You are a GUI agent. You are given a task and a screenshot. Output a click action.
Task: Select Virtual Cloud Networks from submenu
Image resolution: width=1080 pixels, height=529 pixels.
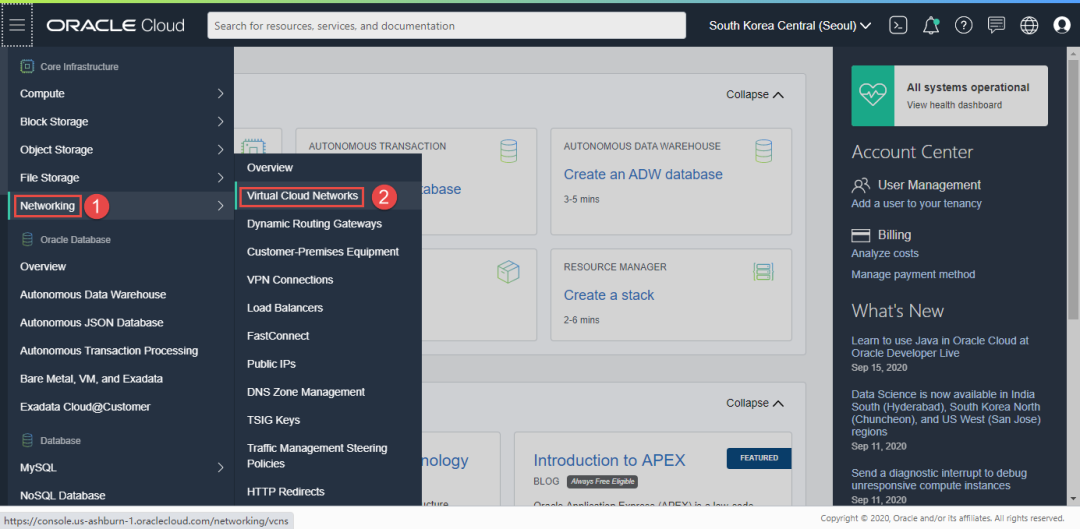coord(303,196)
